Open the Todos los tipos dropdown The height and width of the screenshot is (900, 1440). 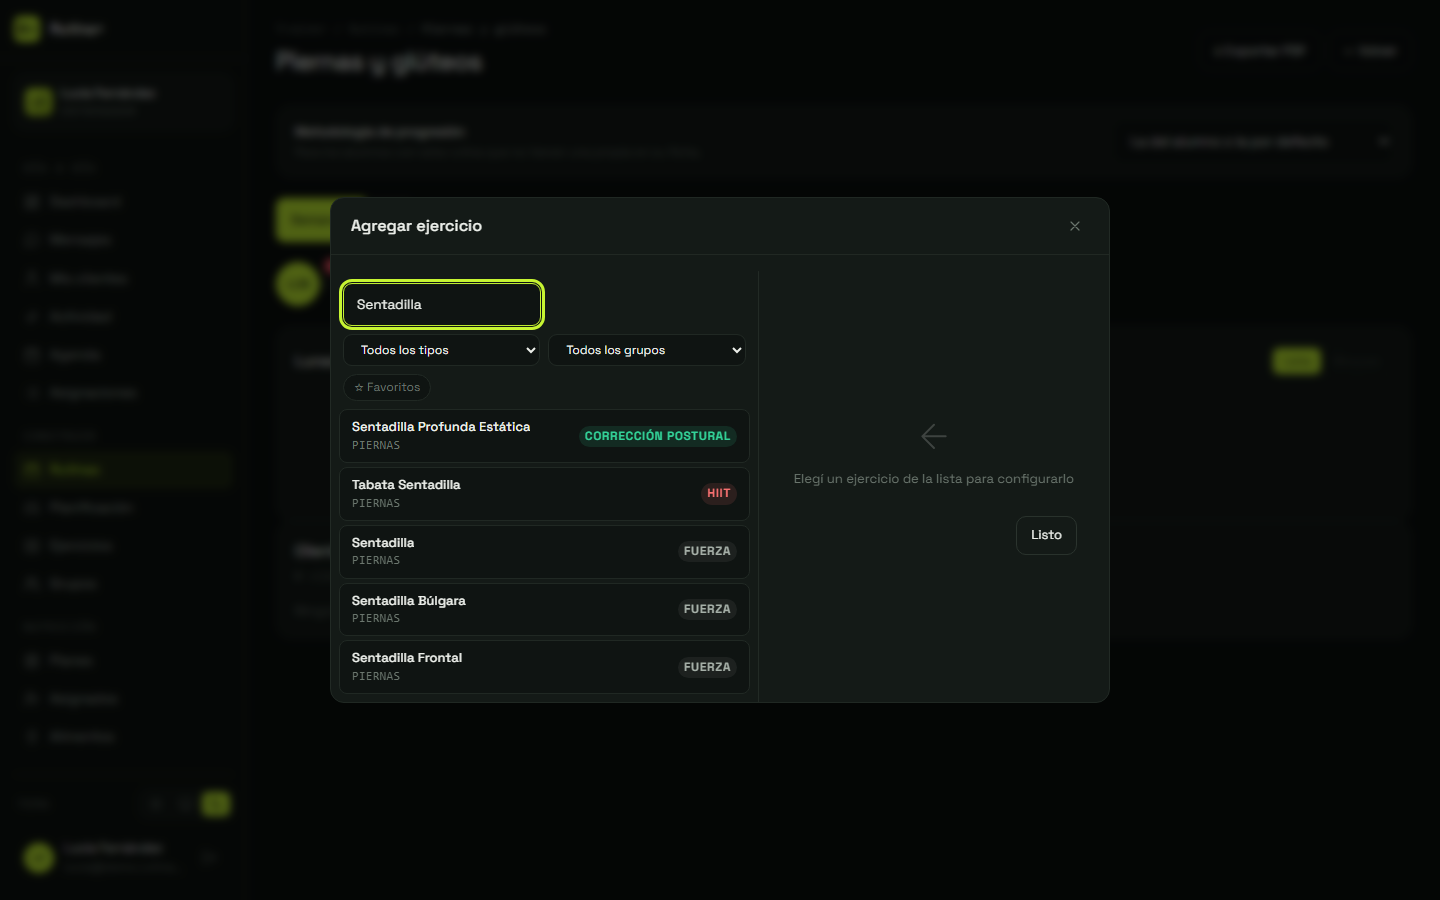tap(441, 350)
